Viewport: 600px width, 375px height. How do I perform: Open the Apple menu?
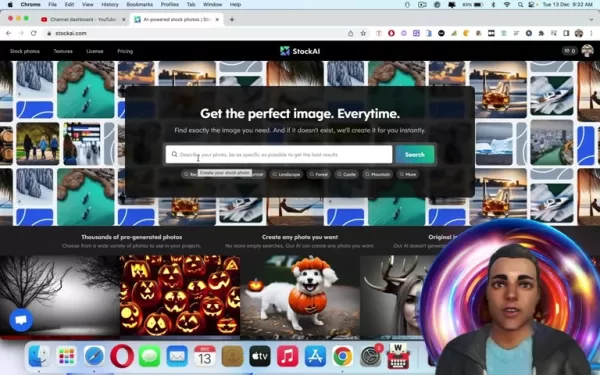(10, 5)
